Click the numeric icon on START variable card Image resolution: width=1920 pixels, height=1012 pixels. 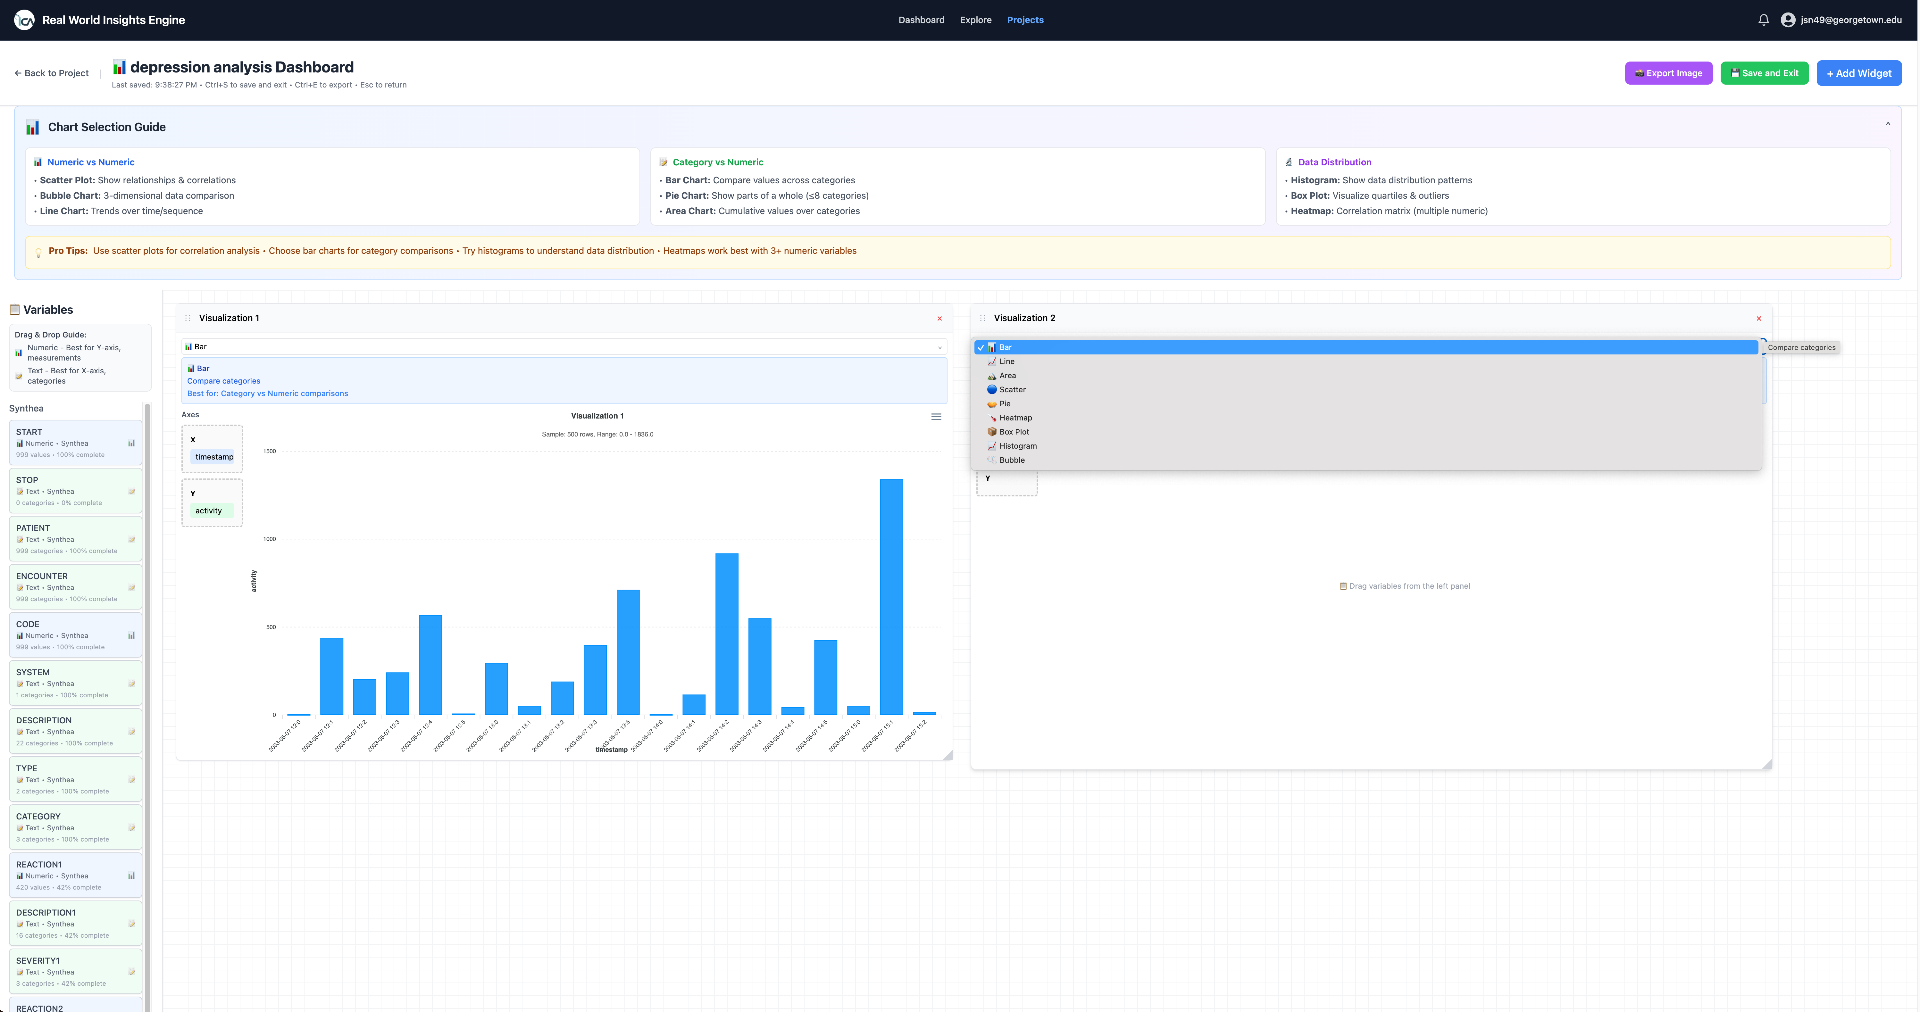click(x=131, y=443)
